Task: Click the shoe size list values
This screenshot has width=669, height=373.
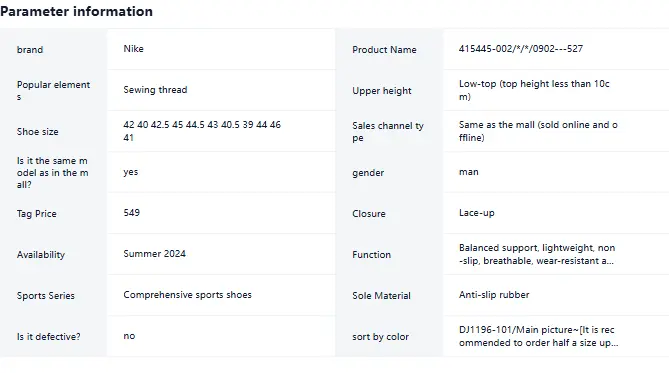Action: (x=202, y=131)
